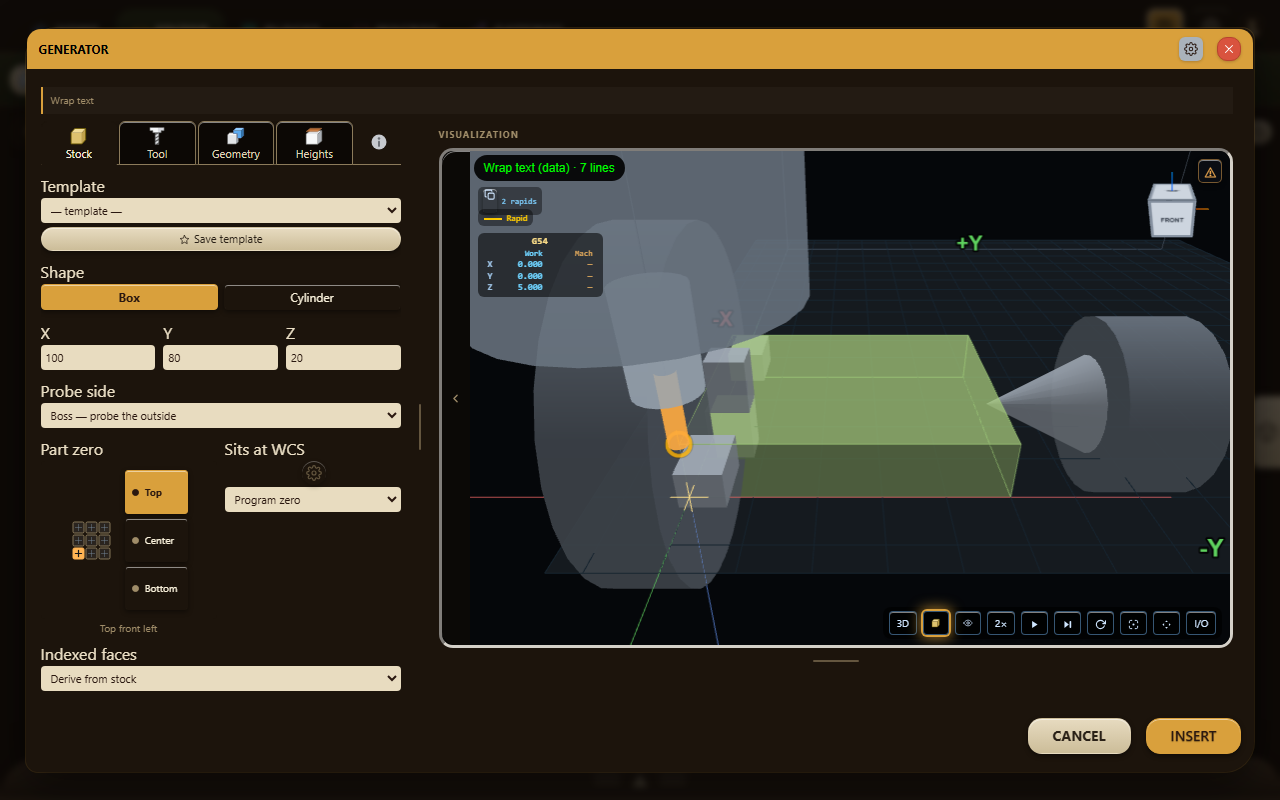This screenshot has height=800, width=1280.
Task: Select Center part zero option
Action: (156, 540)
